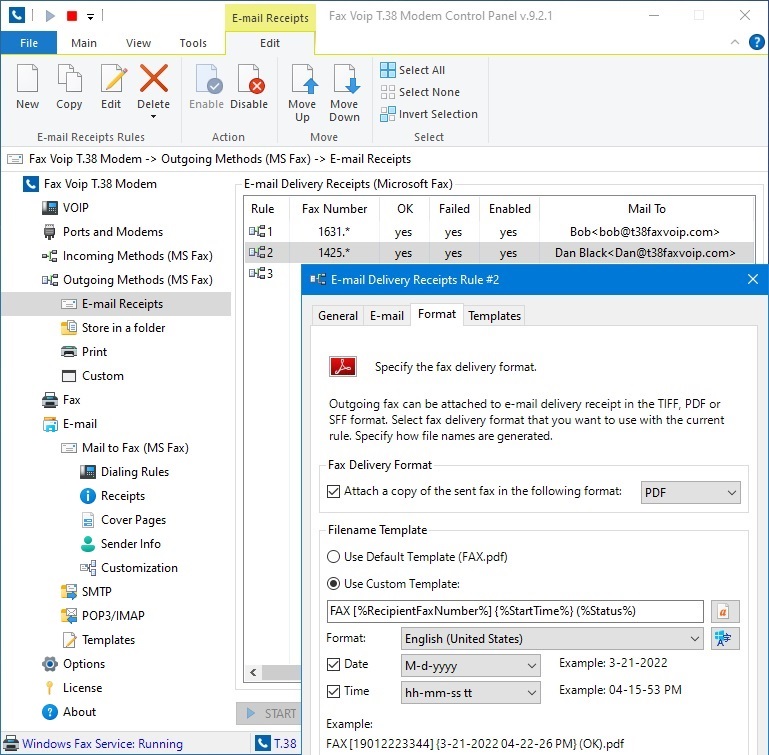Open the E-mail tab in rule dialog
The width and height of the screenshot is (769, 755).
pos(386,315)
